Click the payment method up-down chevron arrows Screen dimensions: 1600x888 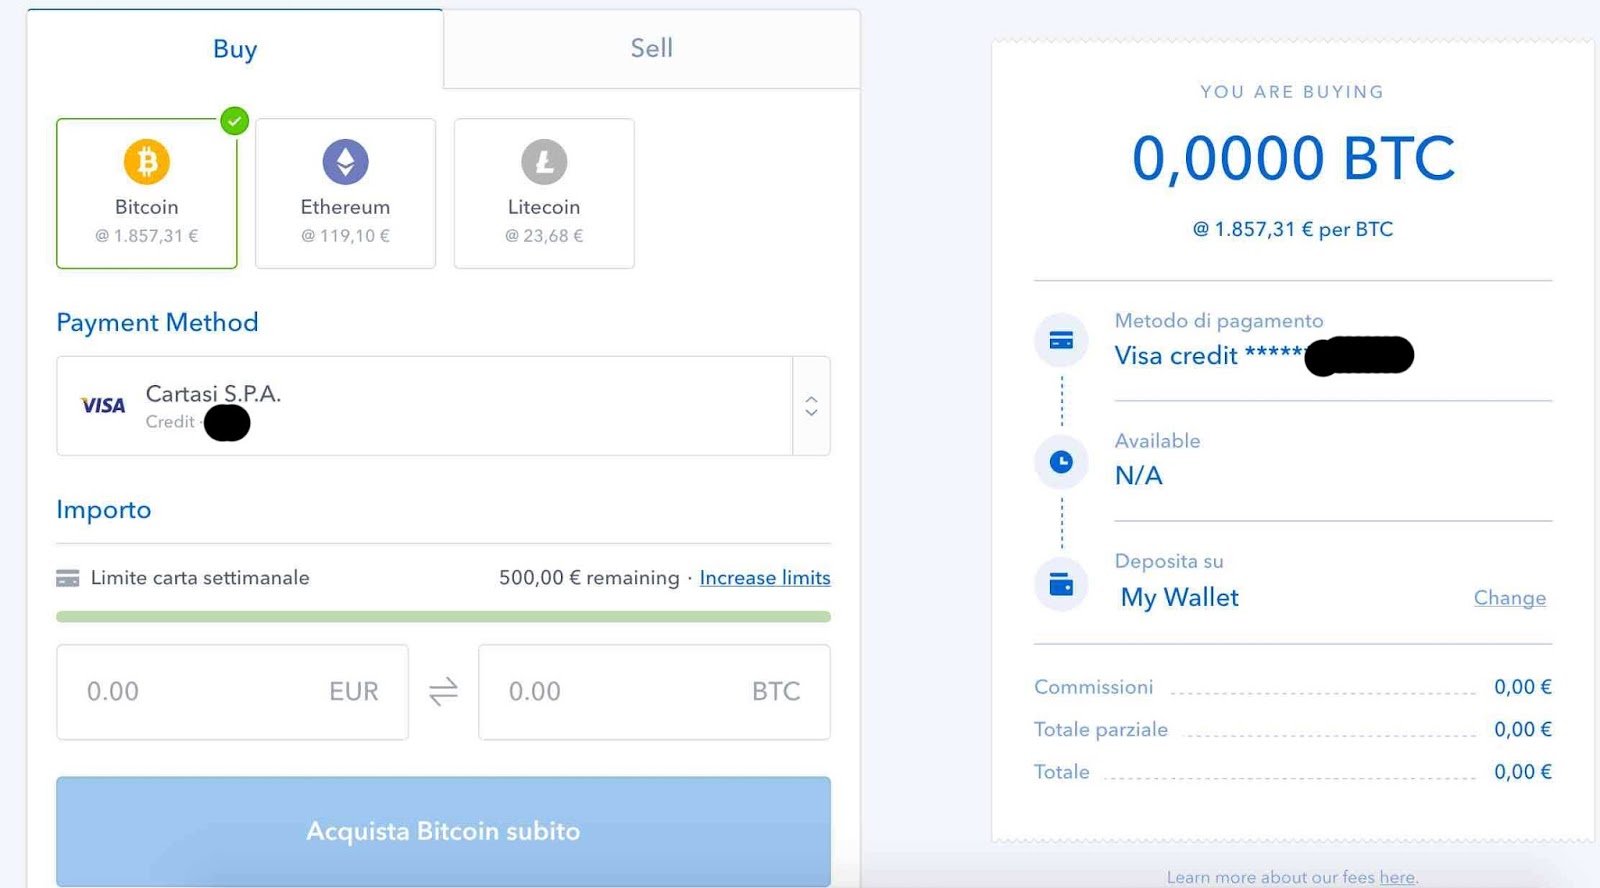pyautogui.click(x=811, y=406)
